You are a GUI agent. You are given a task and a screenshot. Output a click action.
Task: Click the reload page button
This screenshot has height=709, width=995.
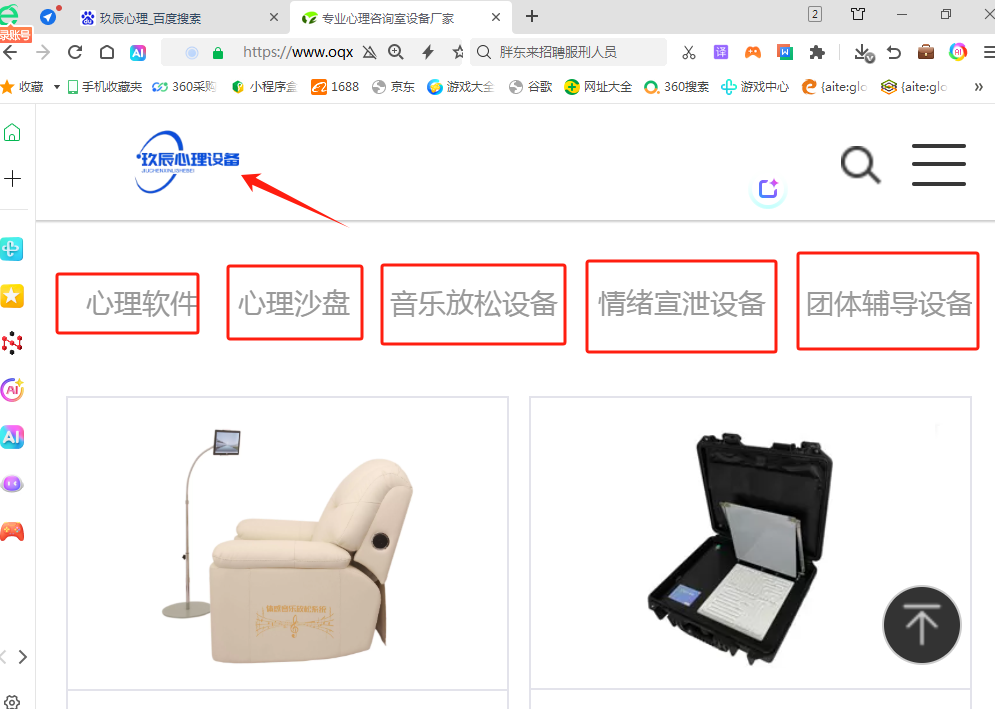pyautogui.click(x=74, y=52)
